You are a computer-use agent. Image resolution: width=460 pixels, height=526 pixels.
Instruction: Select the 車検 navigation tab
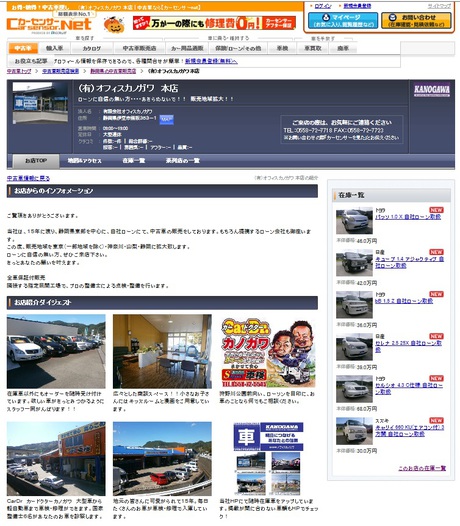[x=283, y=48]
